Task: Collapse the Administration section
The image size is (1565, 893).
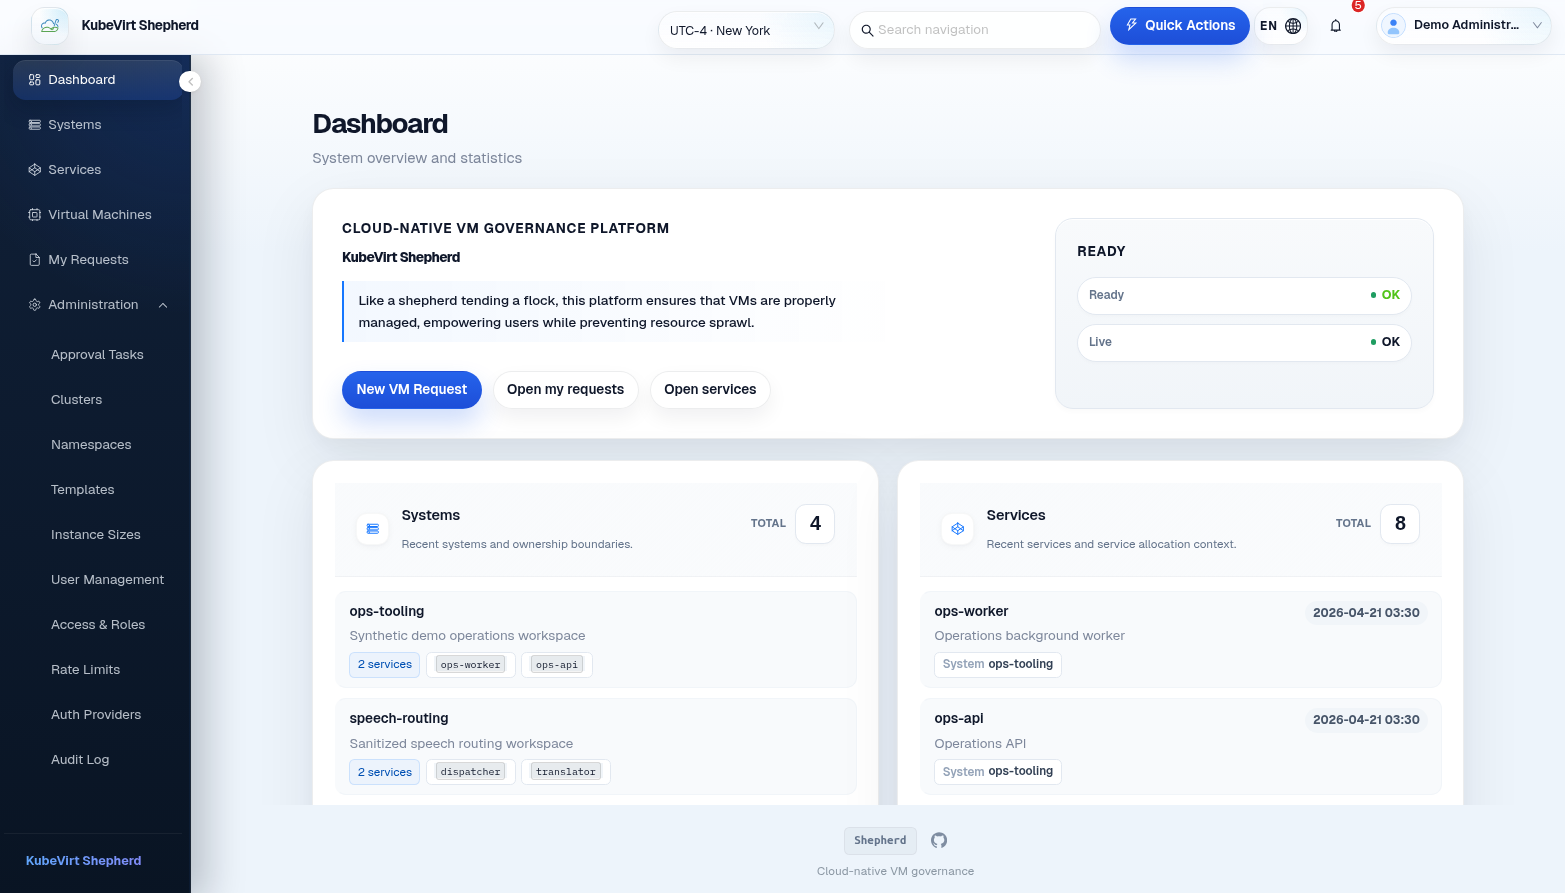Action: (x=163, y=305)
